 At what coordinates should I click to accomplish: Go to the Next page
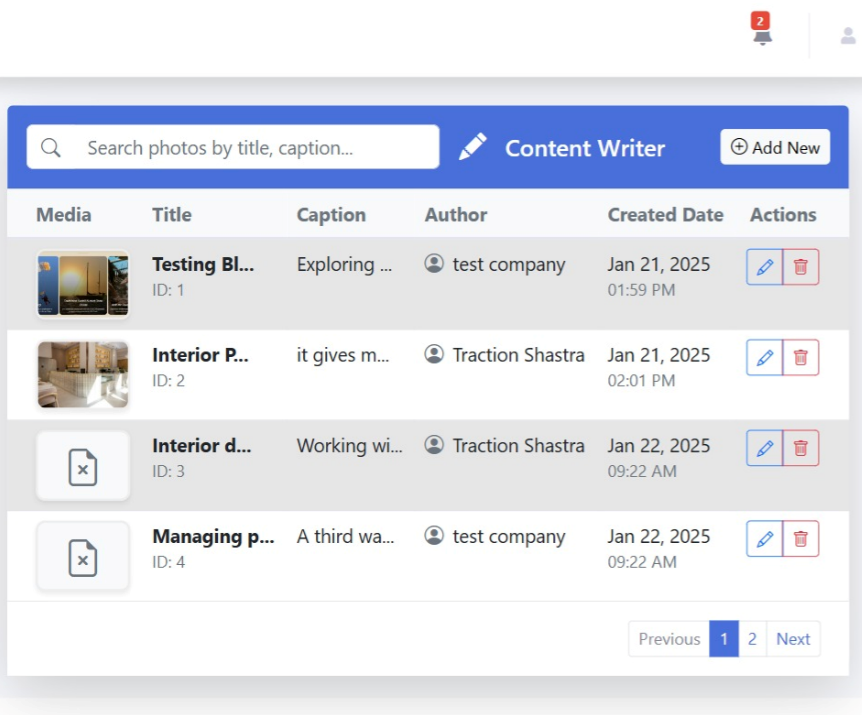click(793, 639)
